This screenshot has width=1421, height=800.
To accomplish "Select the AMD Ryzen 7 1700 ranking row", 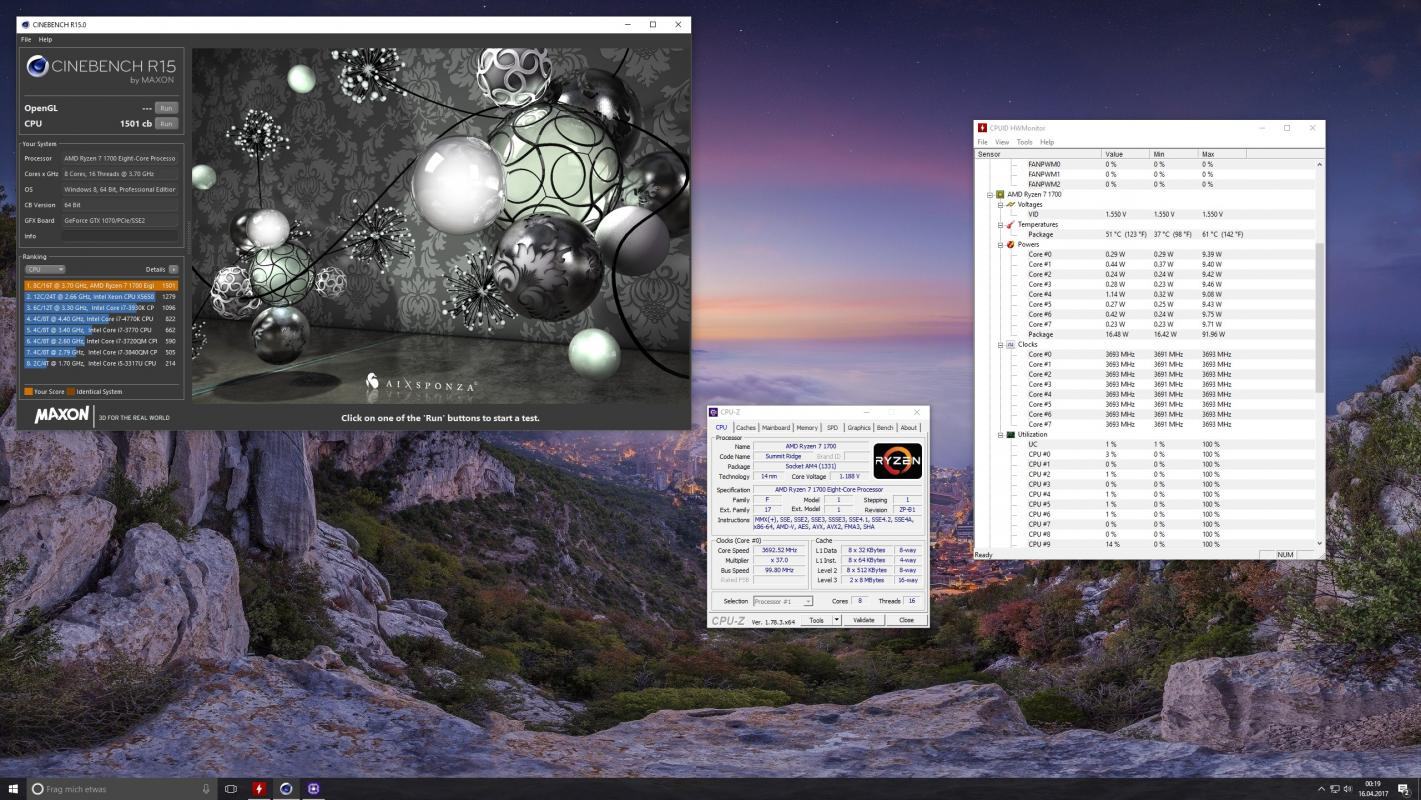I will click(101, 285).
